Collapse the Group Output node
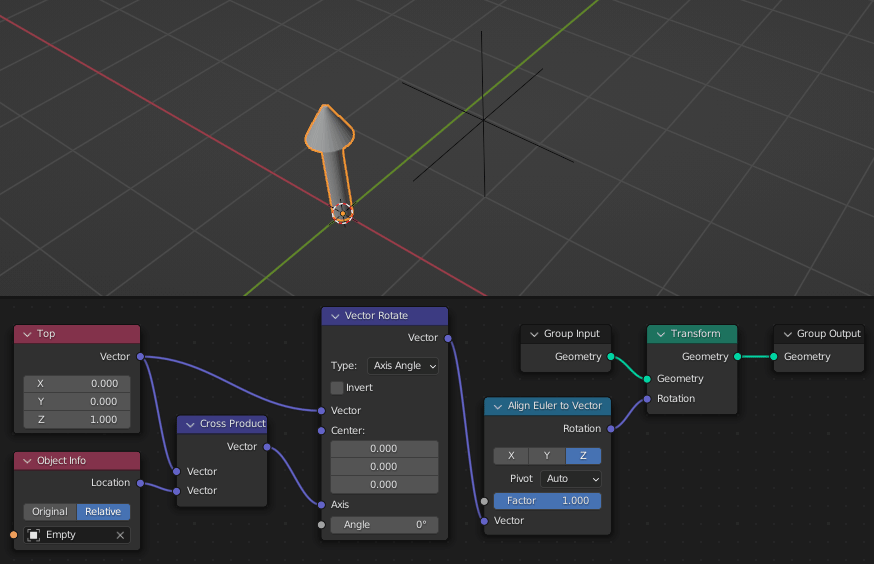The height and width of the screenshot is (564, 874). click(788, 334)
